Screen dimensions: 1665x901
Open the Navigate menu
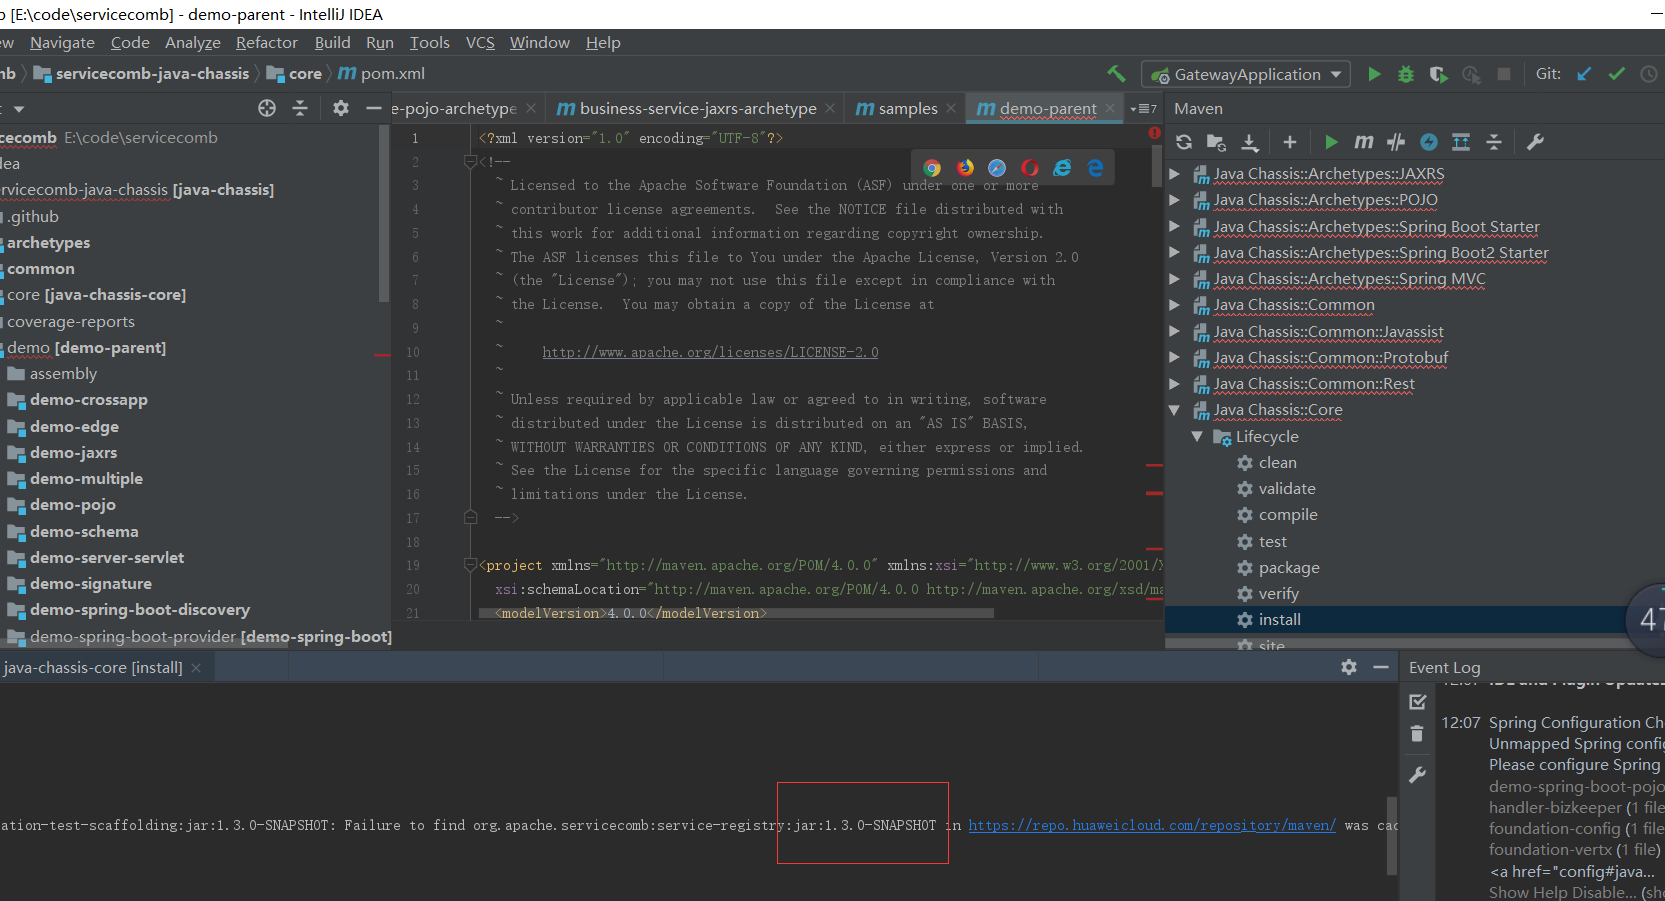[62, 42]
